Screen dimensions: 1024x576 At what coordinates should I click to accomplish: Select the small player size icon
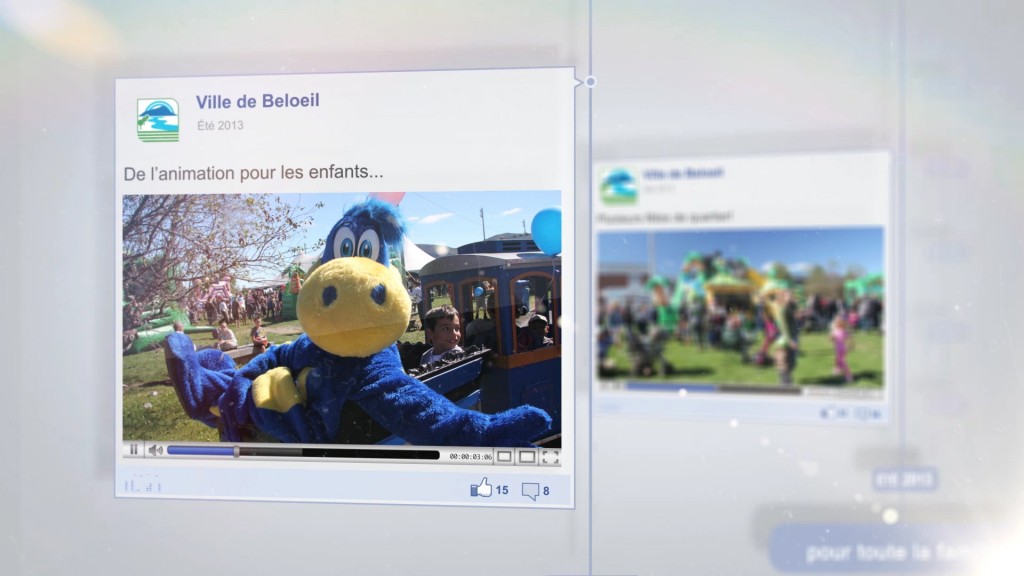pyautogui.click(x=504, y=456)
